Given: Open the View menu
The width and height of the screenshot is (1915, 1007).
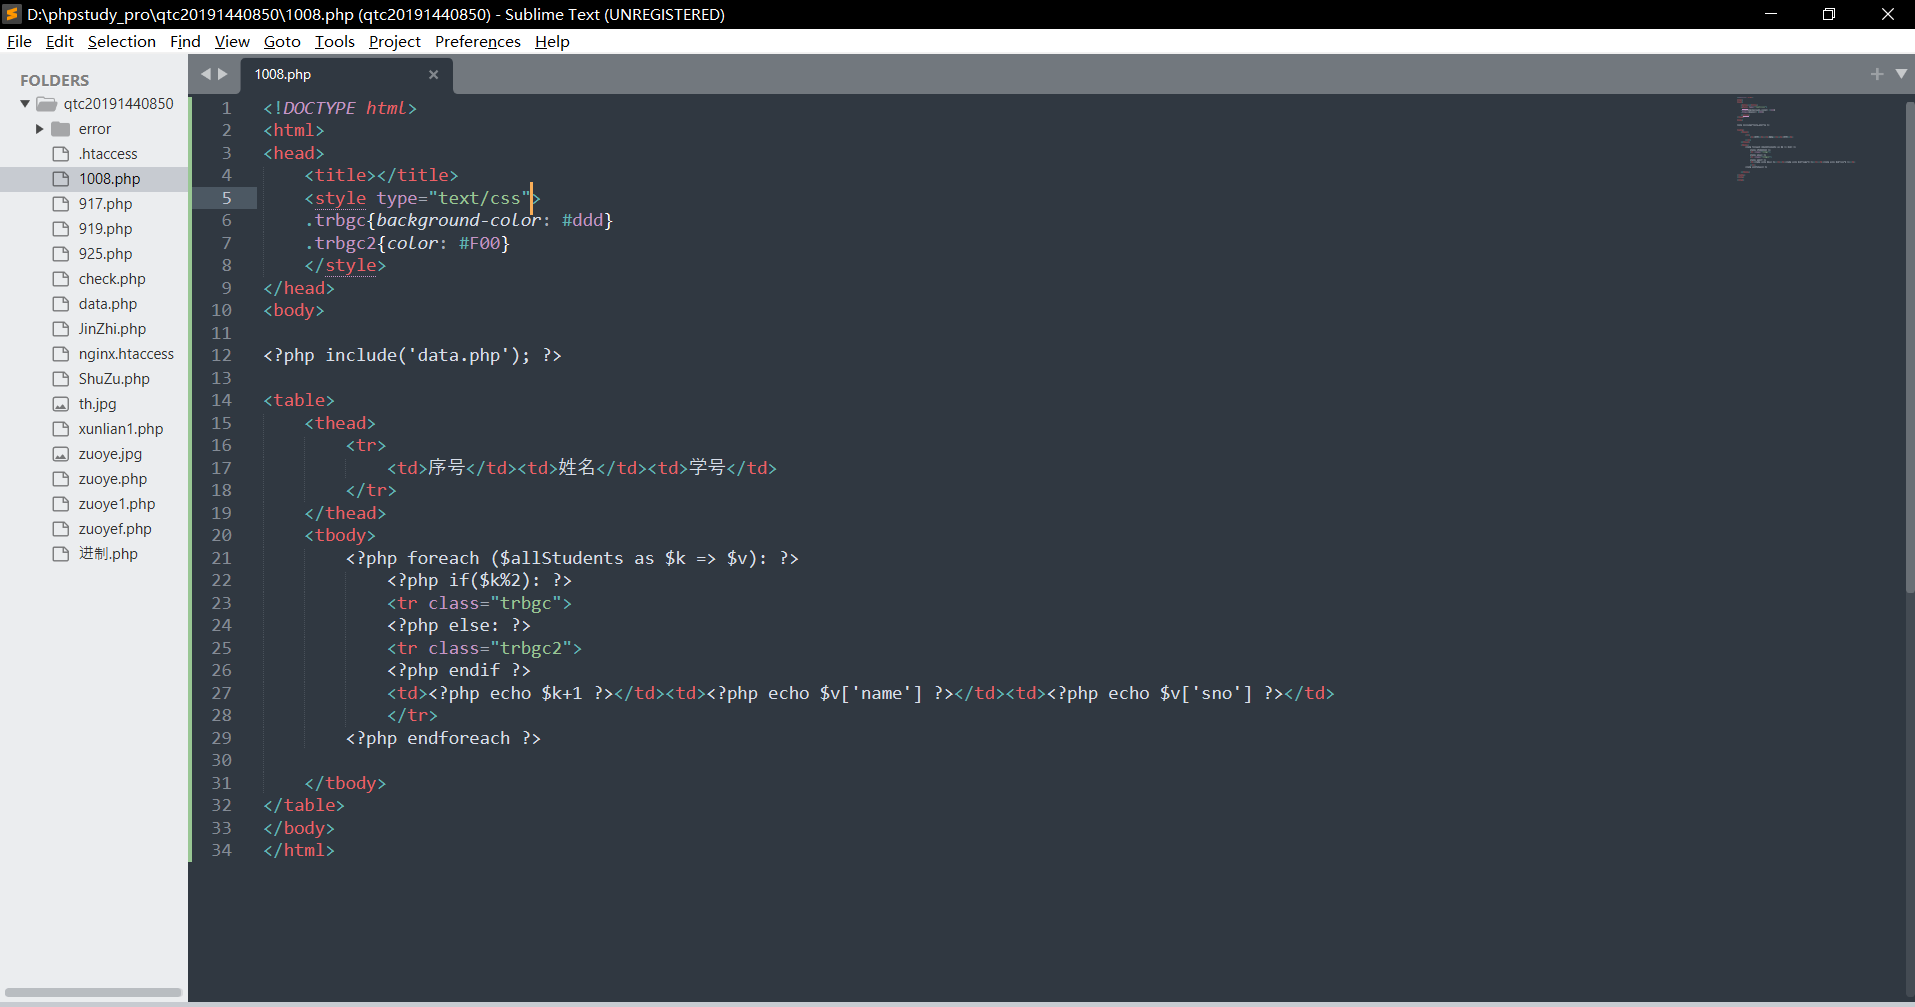Looking at the screenshot, I should click(232, 41).
